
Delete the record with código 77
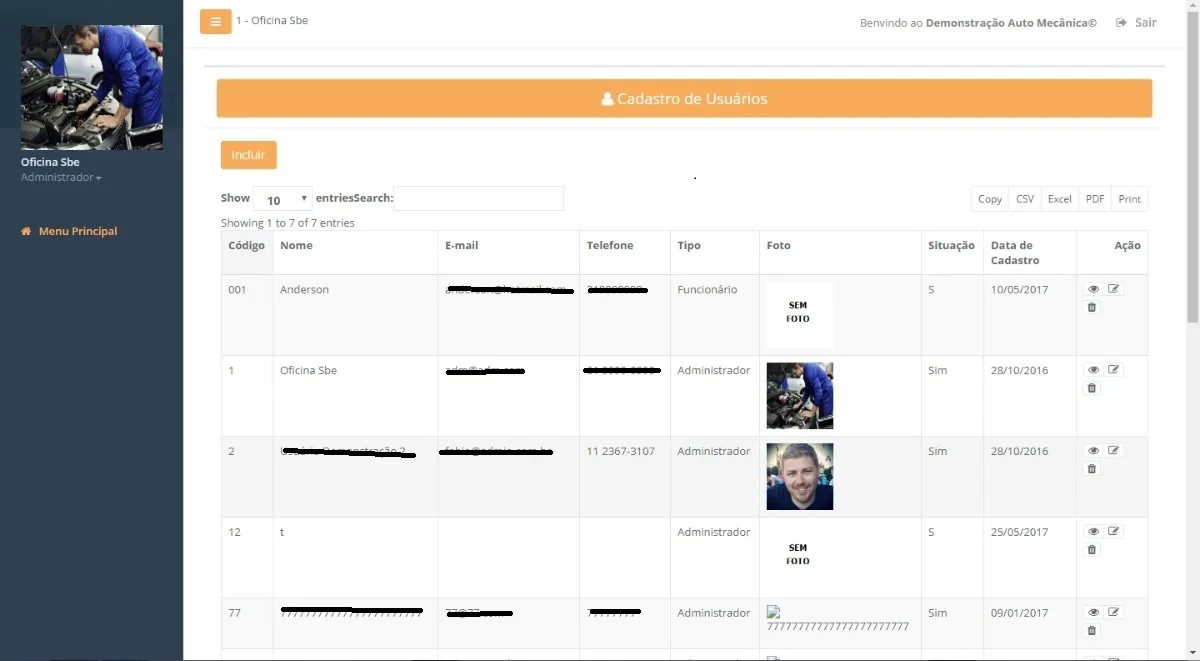(1092, 631)
